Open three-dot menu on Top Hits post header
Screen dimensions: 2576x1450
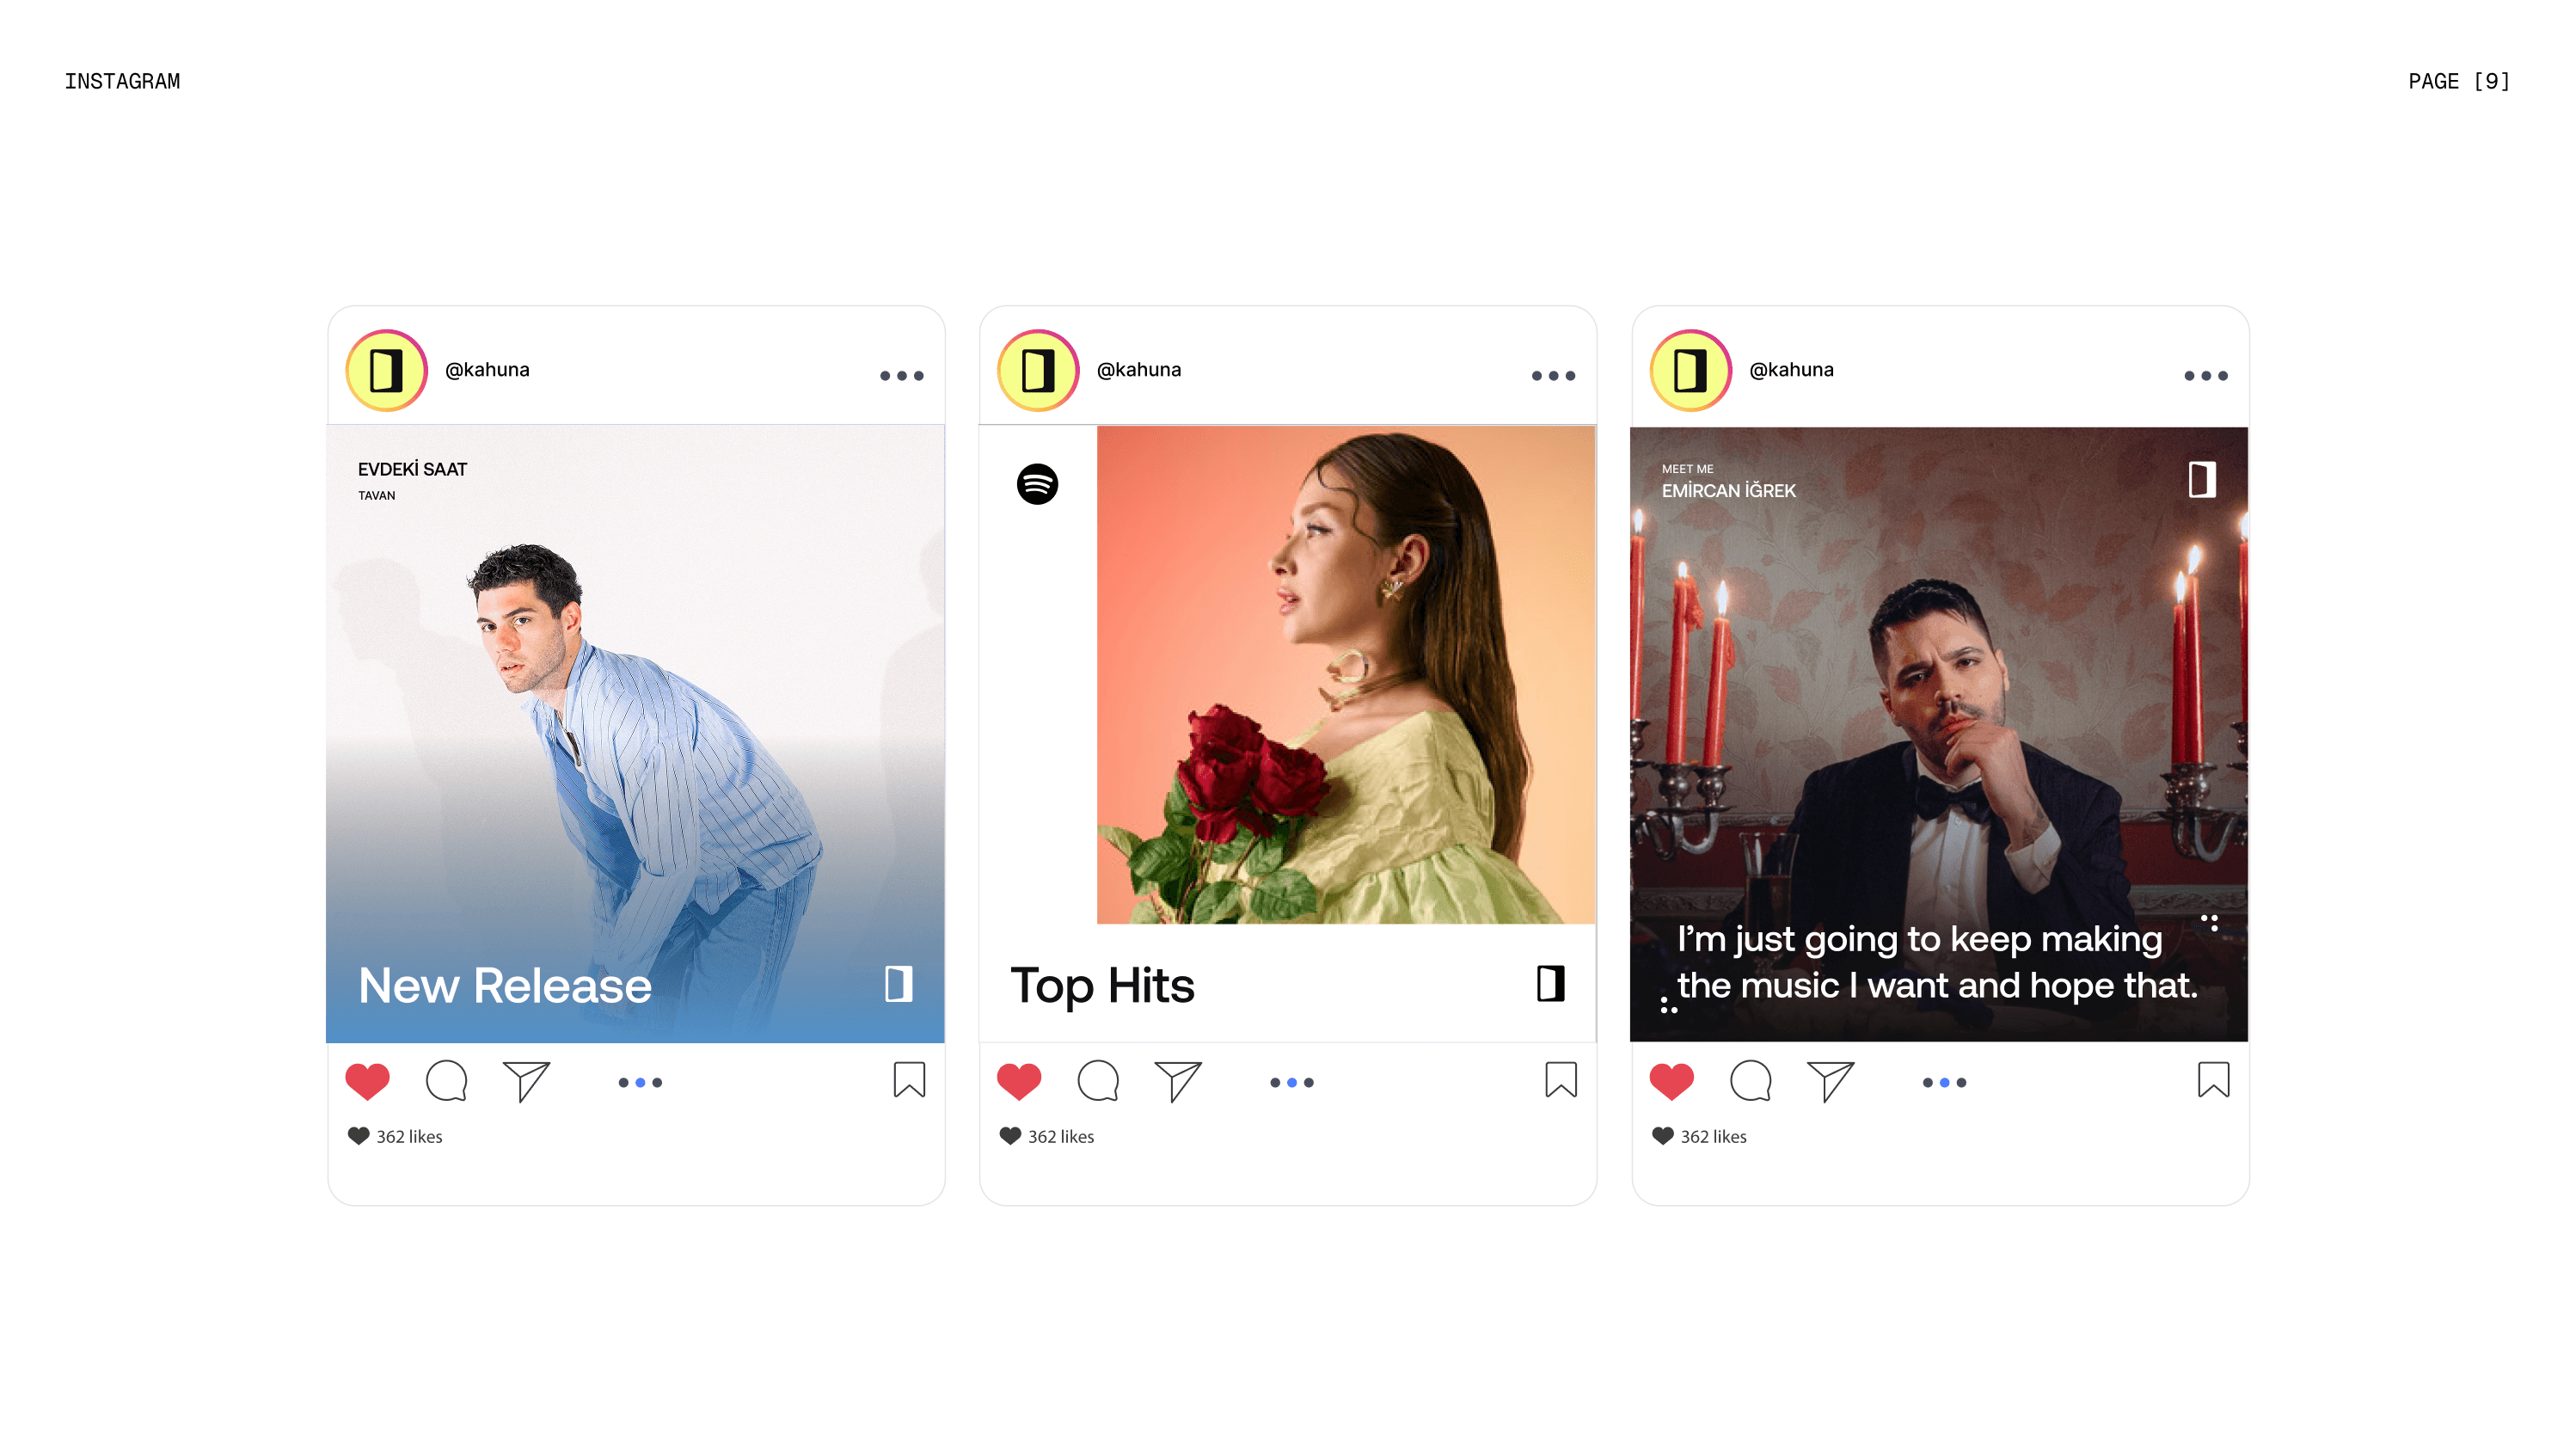pos(1553,376)
